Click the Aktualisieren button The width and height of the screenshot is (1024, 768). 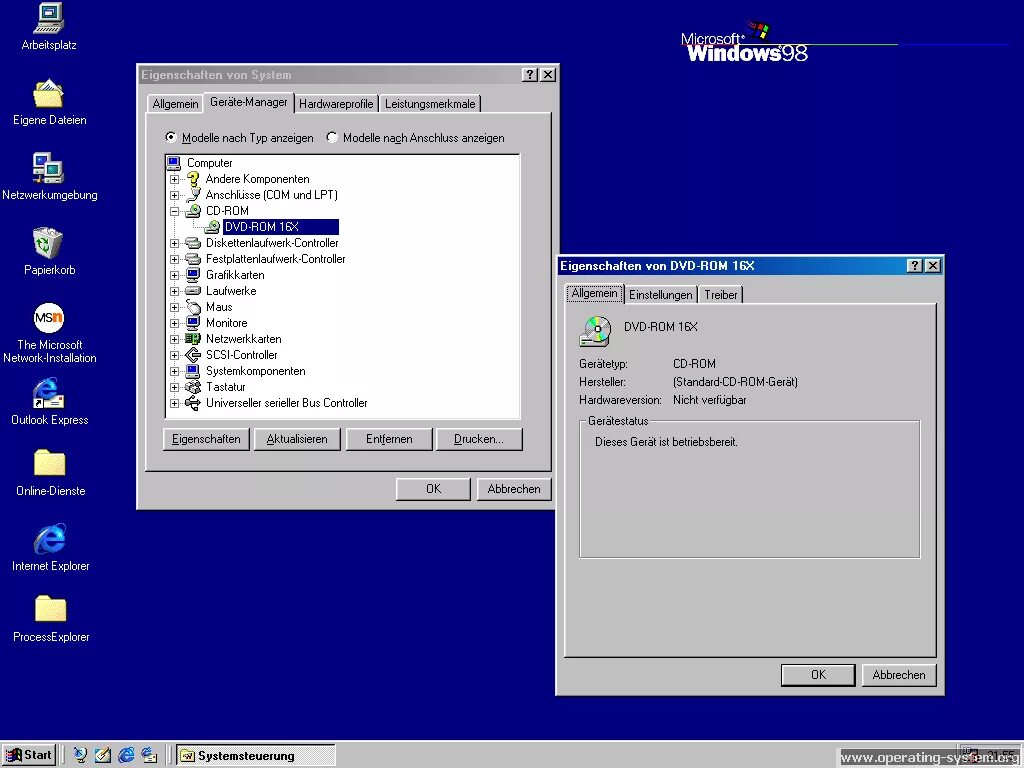click(x=297, y=439)
